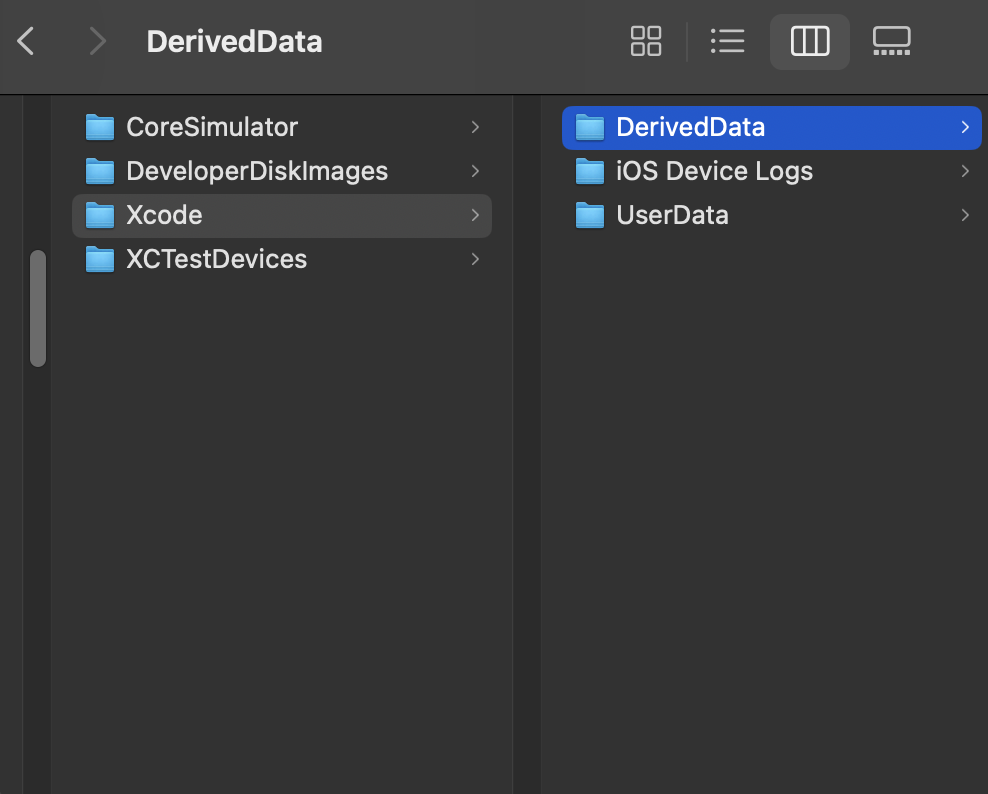Click the DeveloperDiskImages folder icon
Screen dimensions: 988x794
(x=100, y=171)
